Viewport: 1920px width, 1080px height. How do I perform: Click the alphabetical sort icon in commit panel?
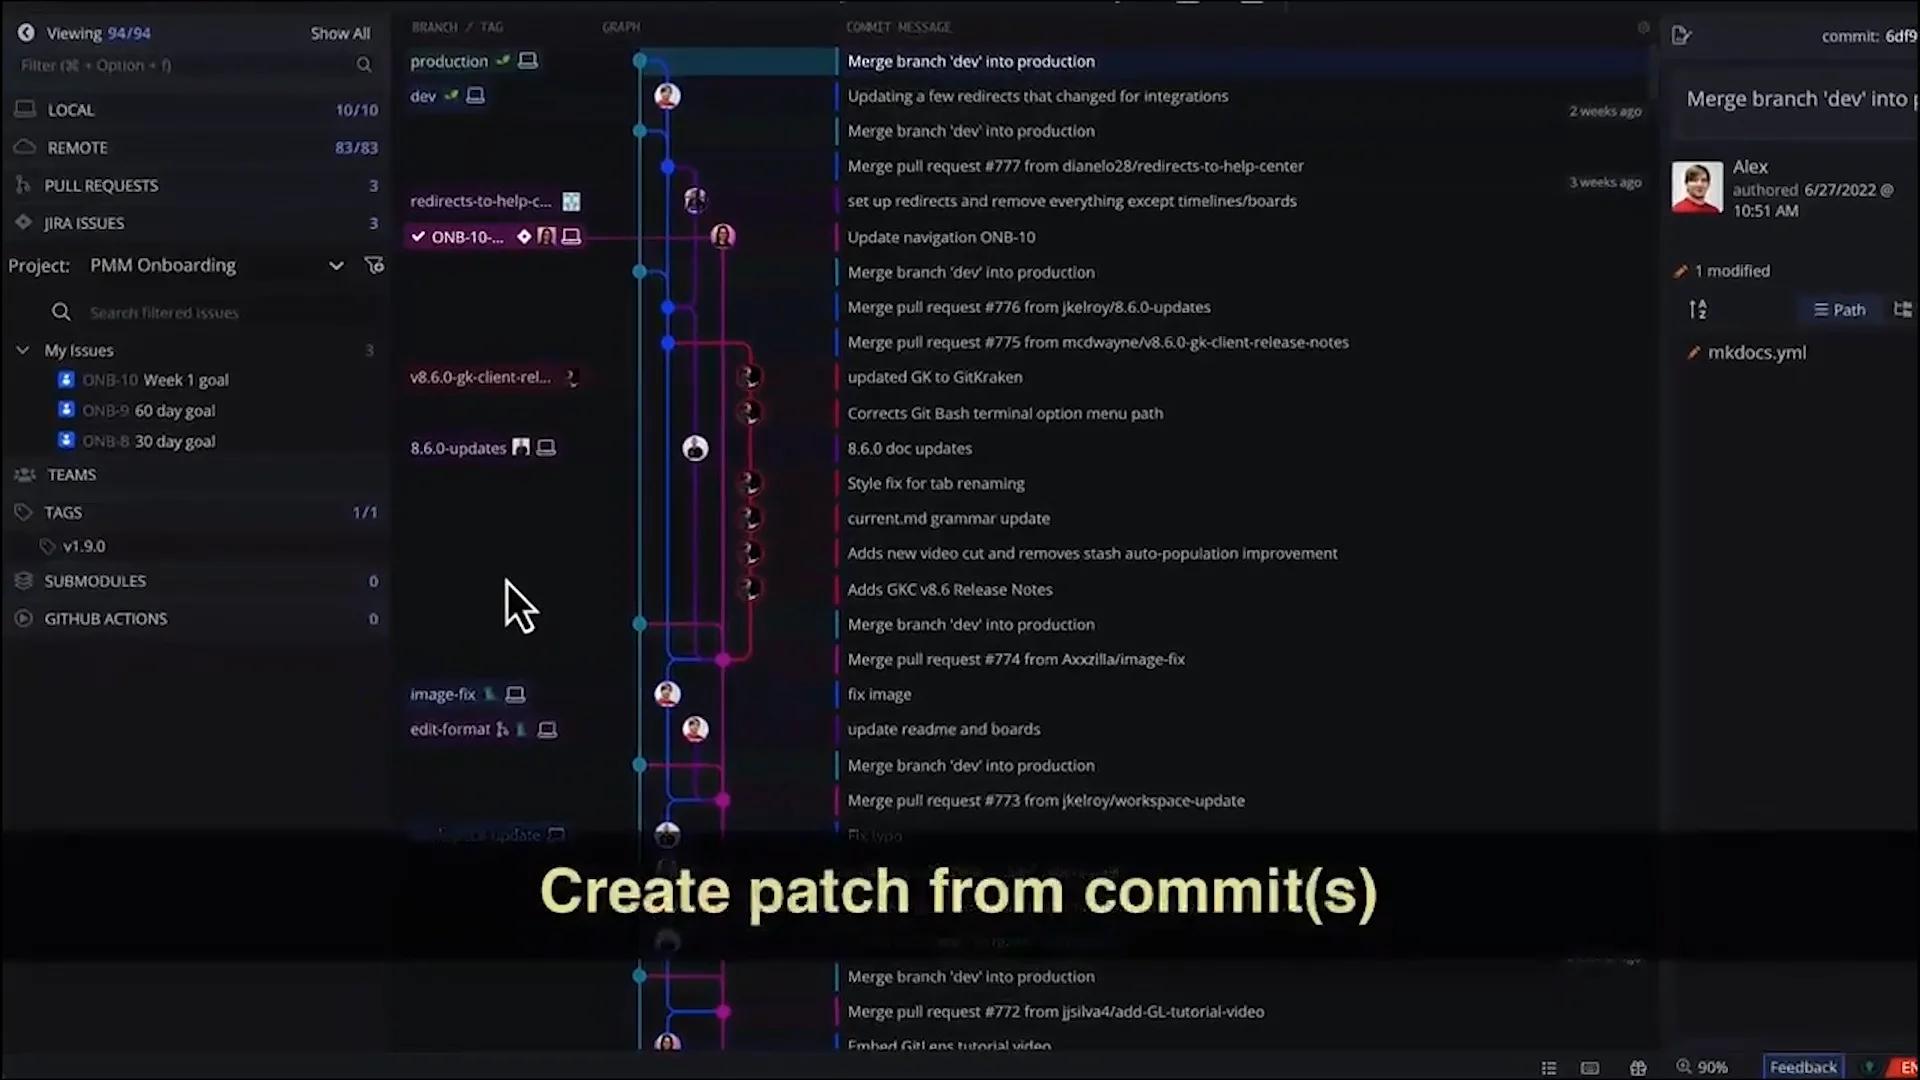point(1698,310)
